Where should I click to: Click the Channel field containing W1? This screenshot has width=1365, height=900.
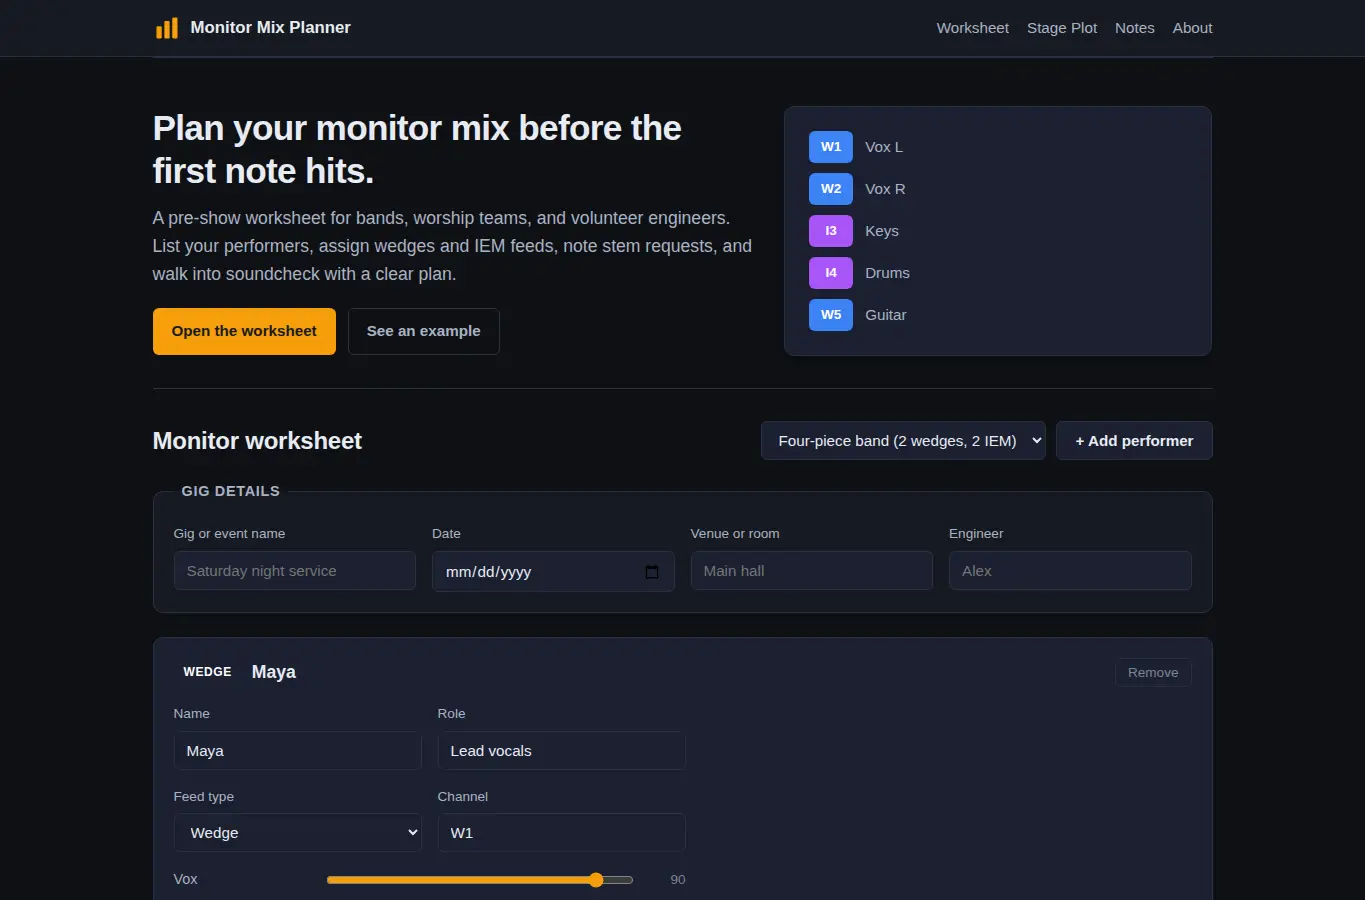pos(562,833)
